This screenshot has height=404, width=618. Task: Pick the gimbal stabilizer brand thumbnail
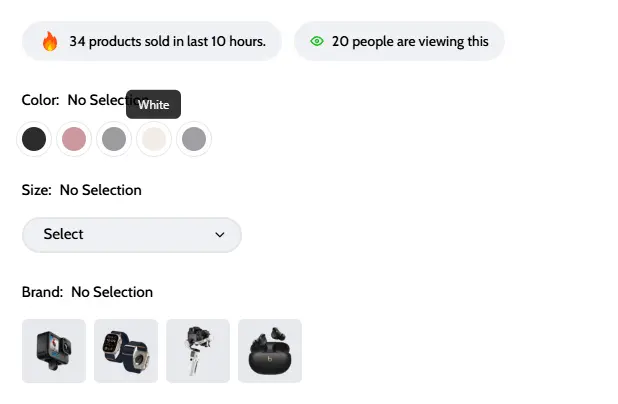(x=198, y=351)
